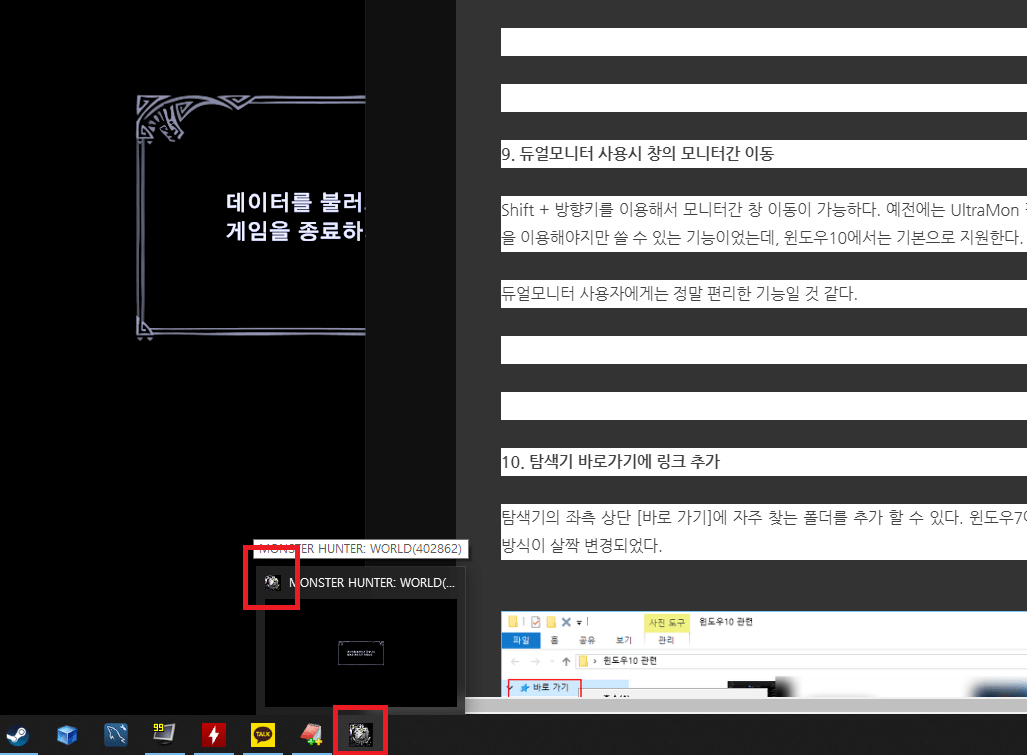Open the 파일 tab in Explorer

pyautogui.click(x=521, y=640)
